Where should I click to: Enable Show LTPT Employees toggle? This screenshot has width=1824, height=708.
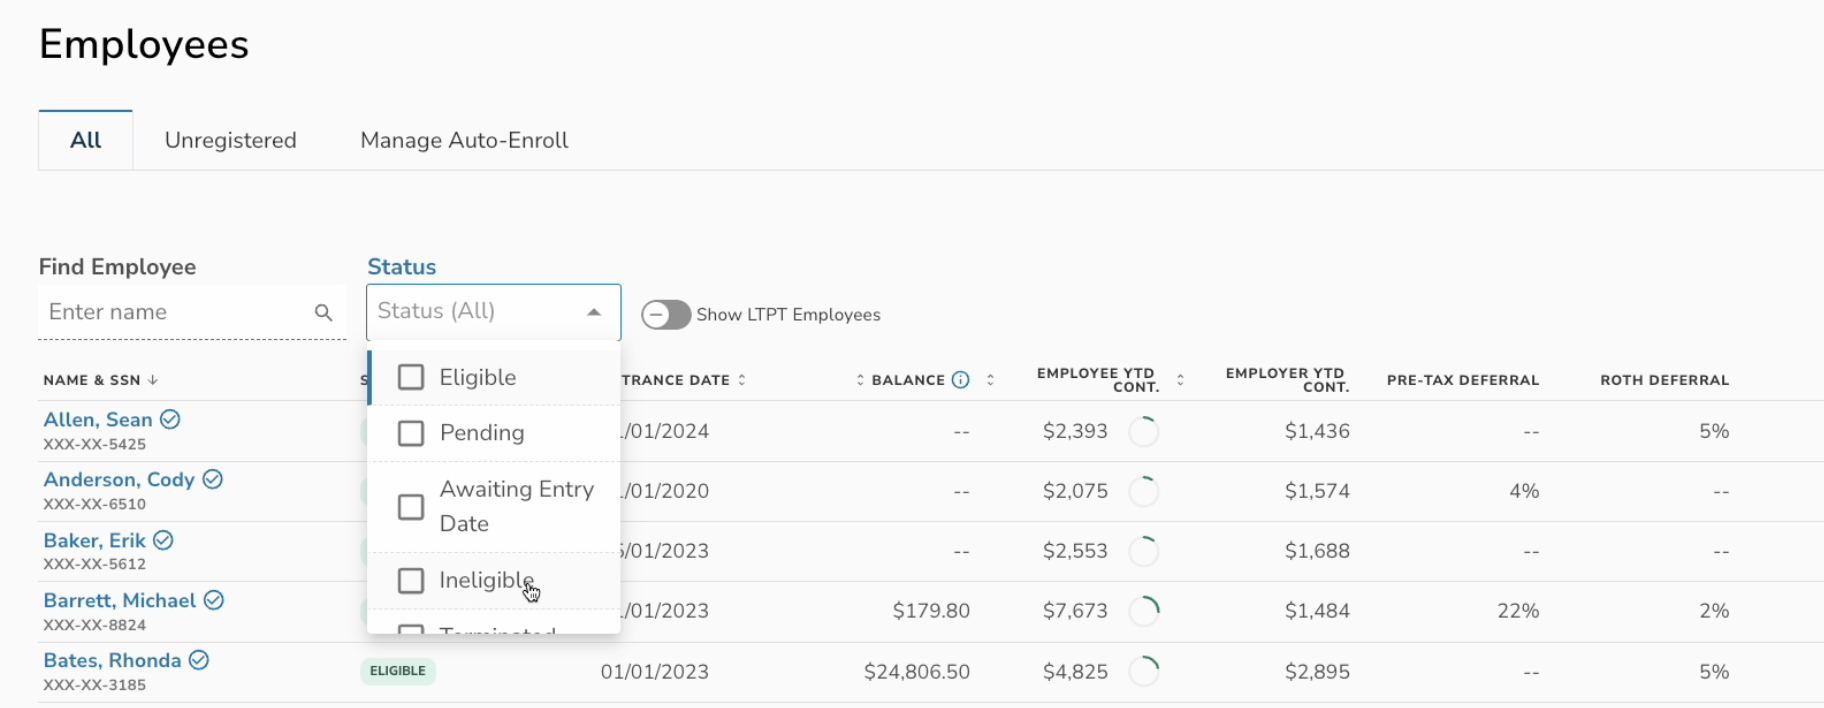pyautogui.click(x=666, y=315)
